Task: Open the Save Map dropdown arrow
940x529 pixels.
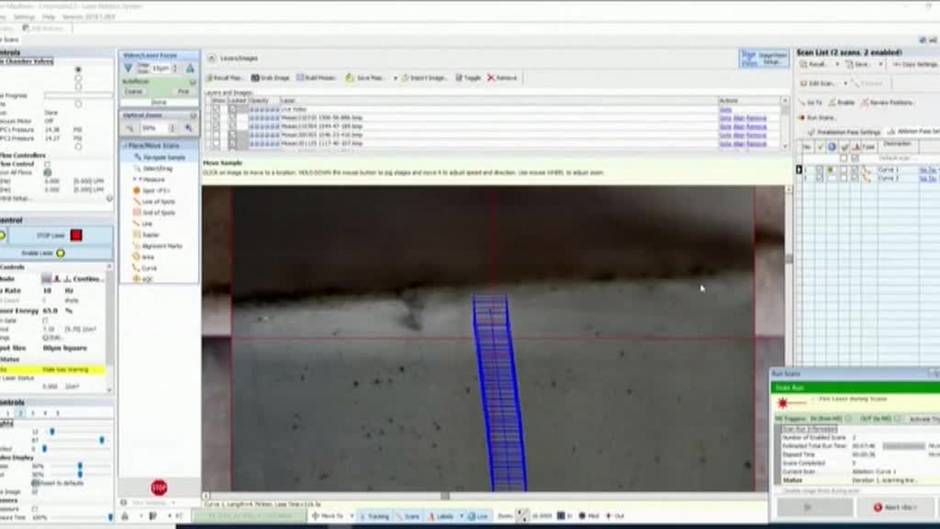Action: (395, 77)
